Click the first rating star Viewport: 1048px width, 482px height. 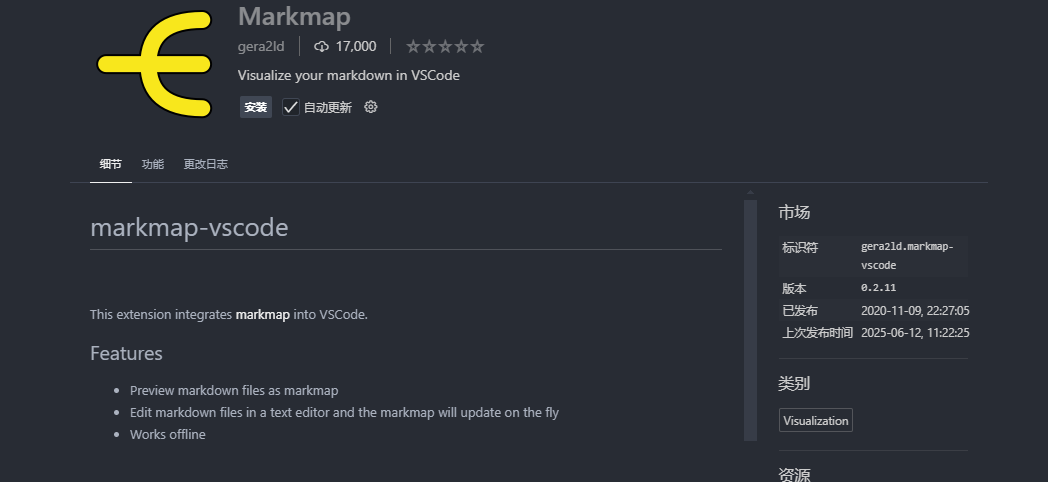tap(413, 46)
